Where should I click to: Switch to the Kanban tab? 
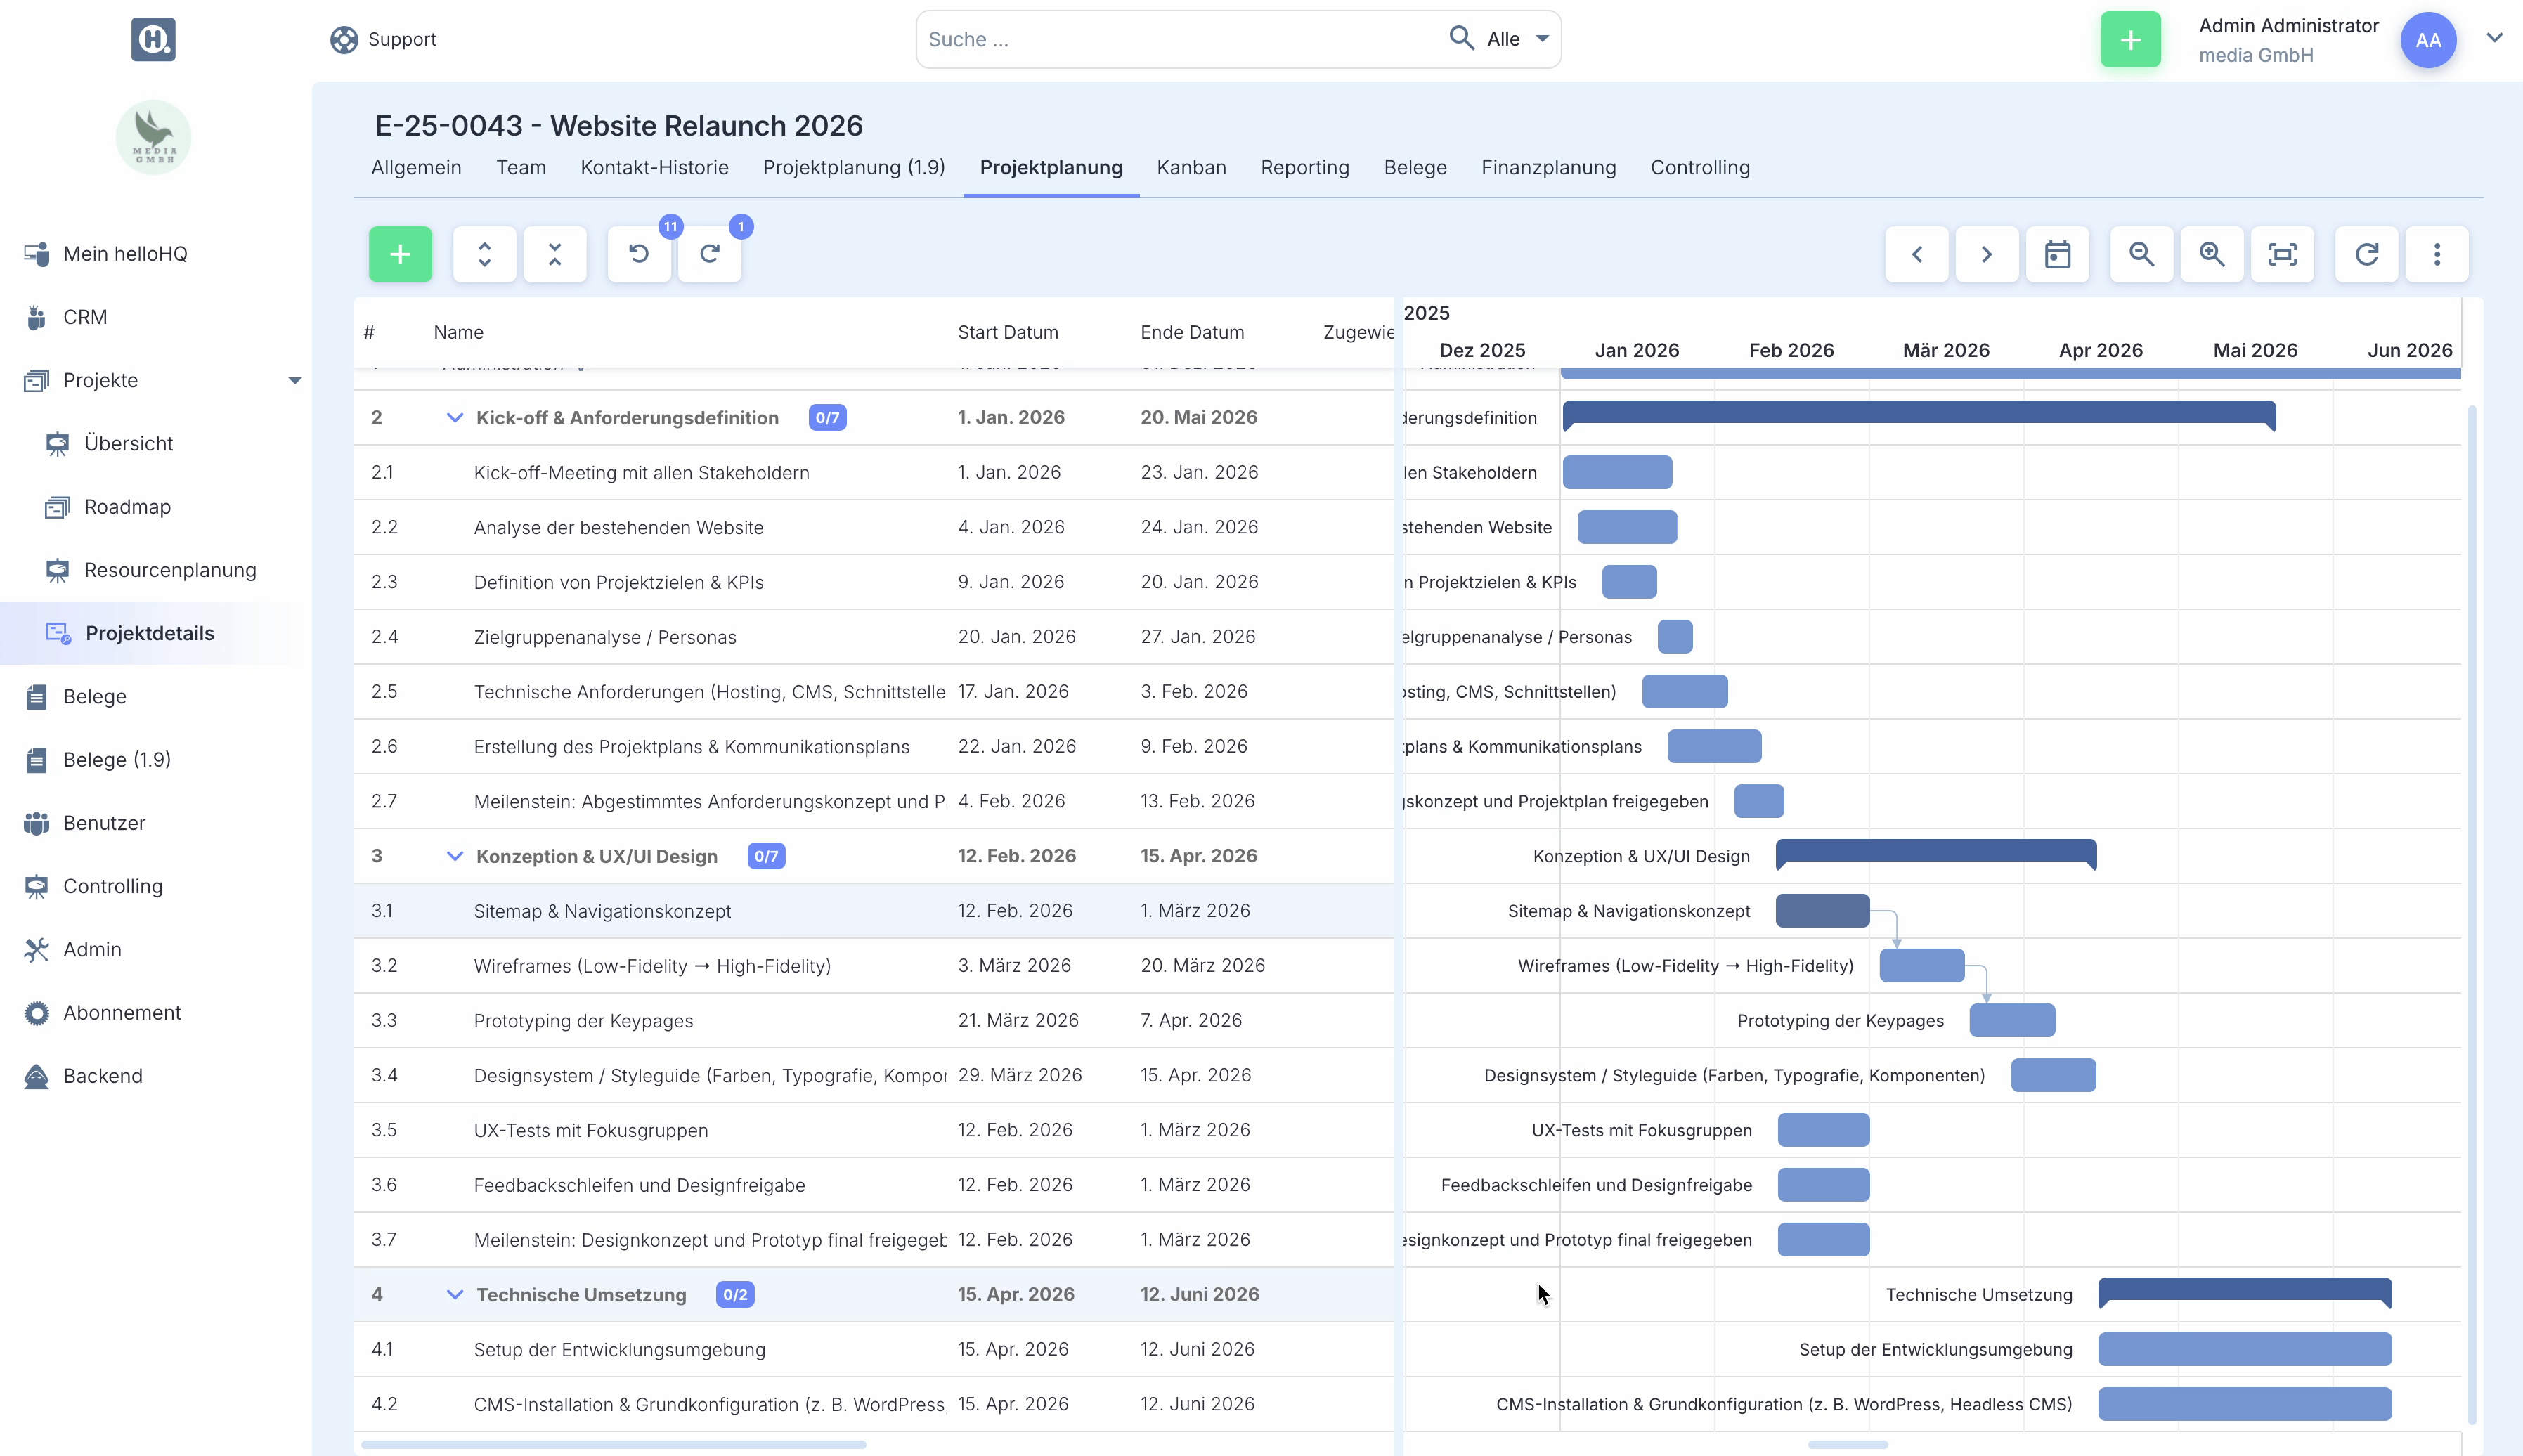click(1191, 167)
